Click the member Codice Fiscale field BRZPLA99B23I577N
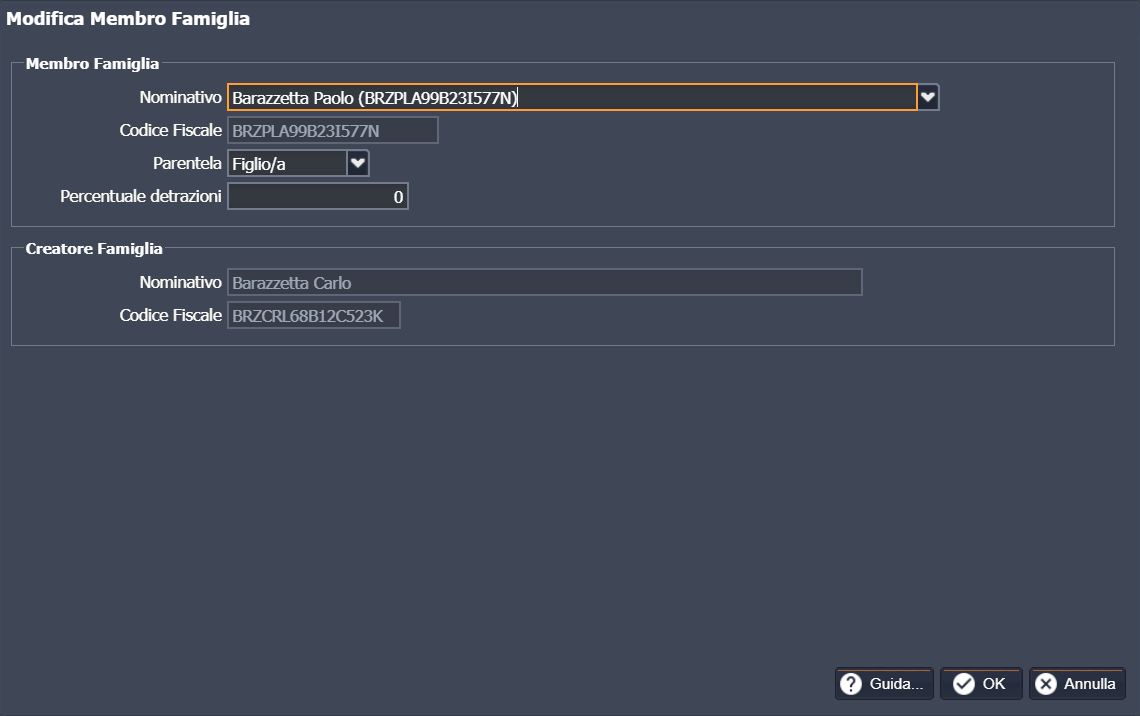The width and height of the screenshot is (1140, 716). [332, 130]
